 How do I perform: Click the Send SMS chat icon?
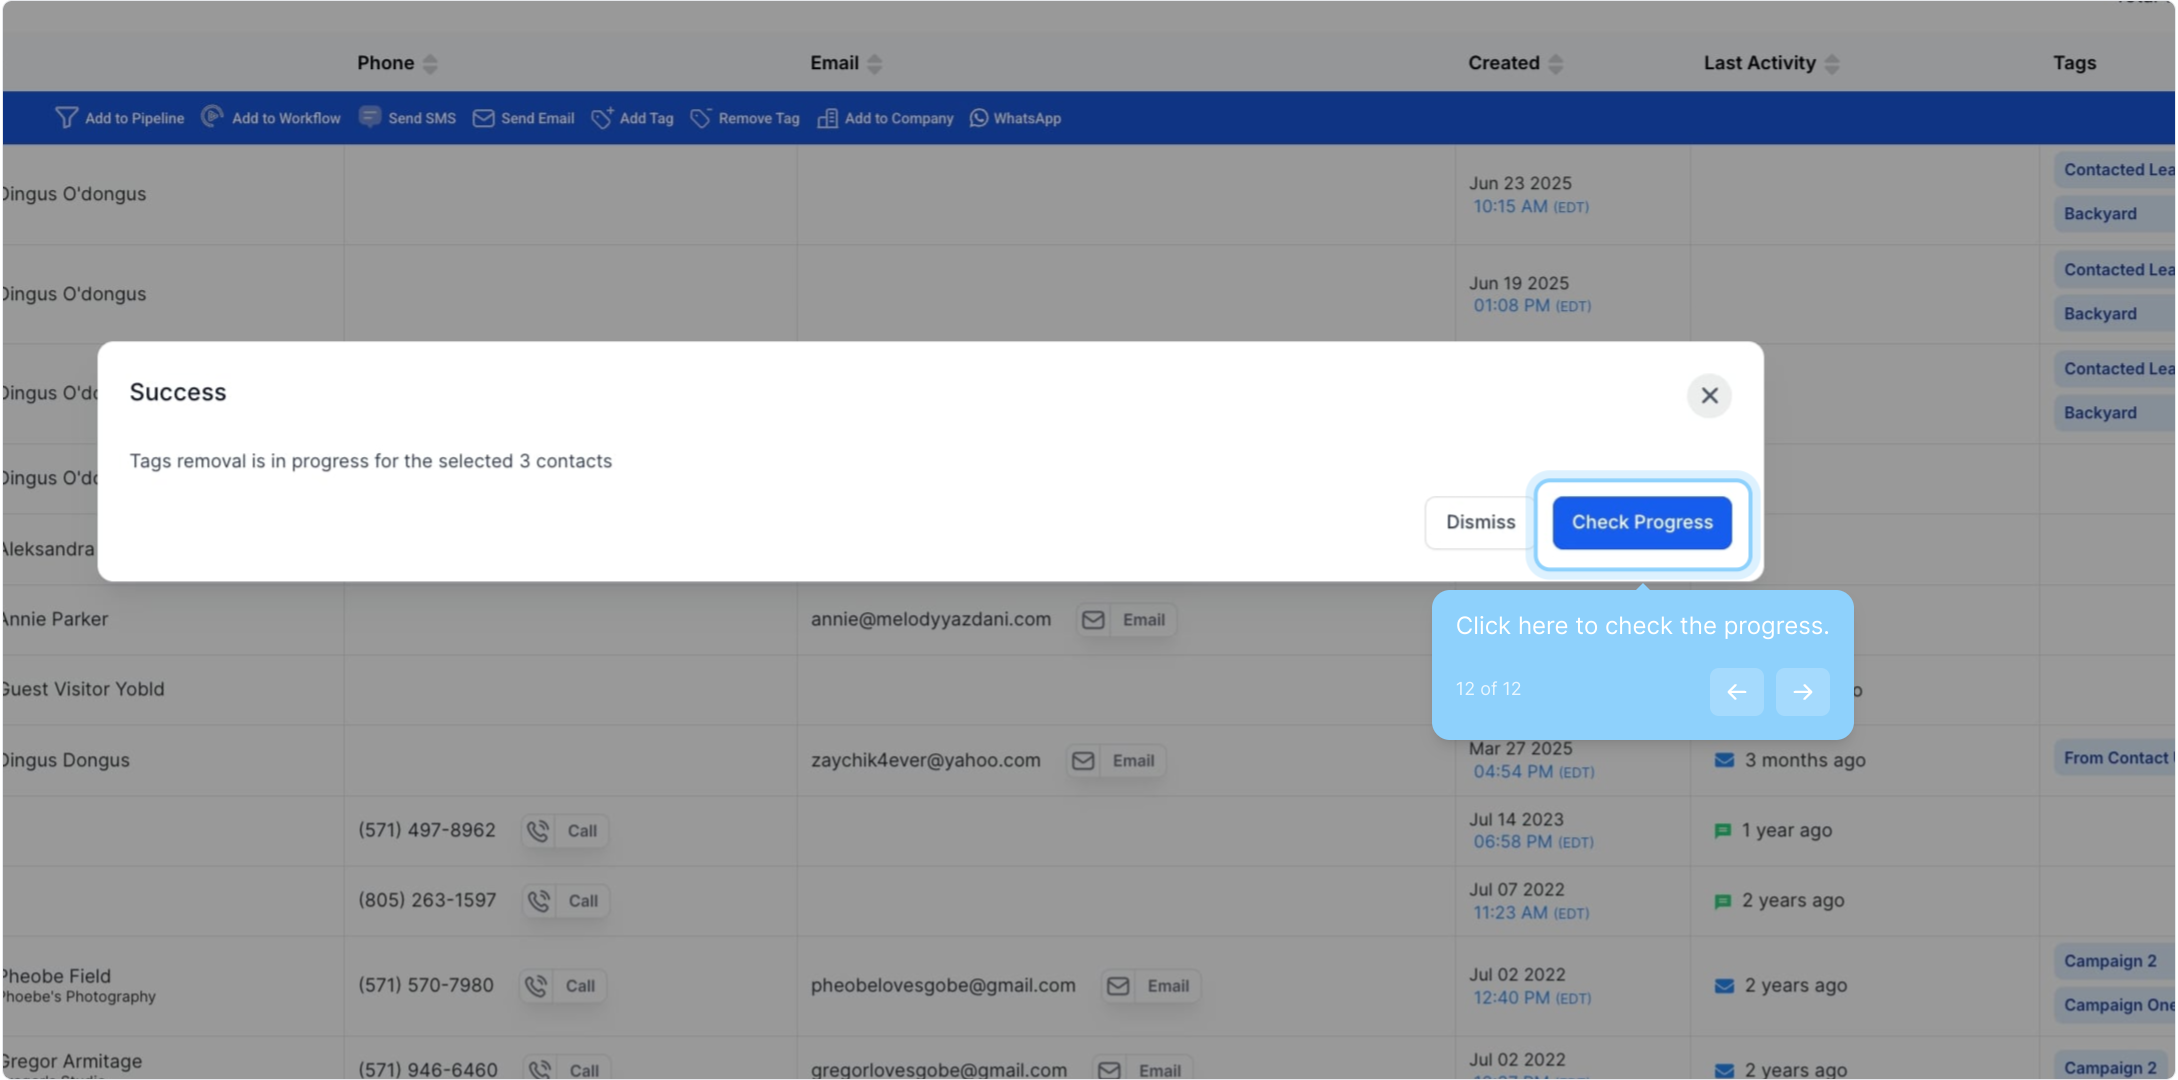click(x=370, y=117)
